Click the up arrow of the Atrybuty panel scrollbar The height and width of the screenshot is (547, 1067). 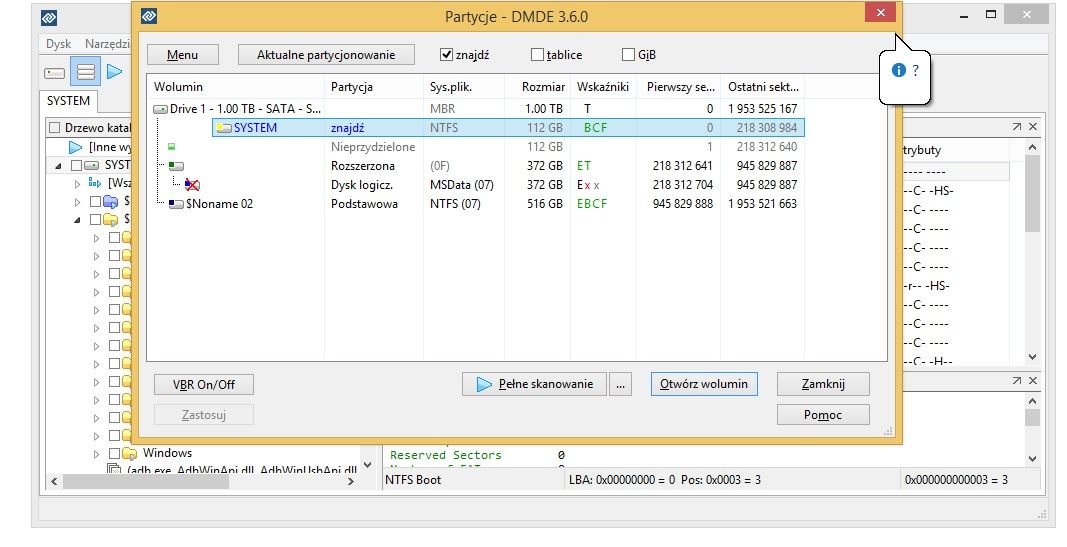click(x=1032, y=148)
